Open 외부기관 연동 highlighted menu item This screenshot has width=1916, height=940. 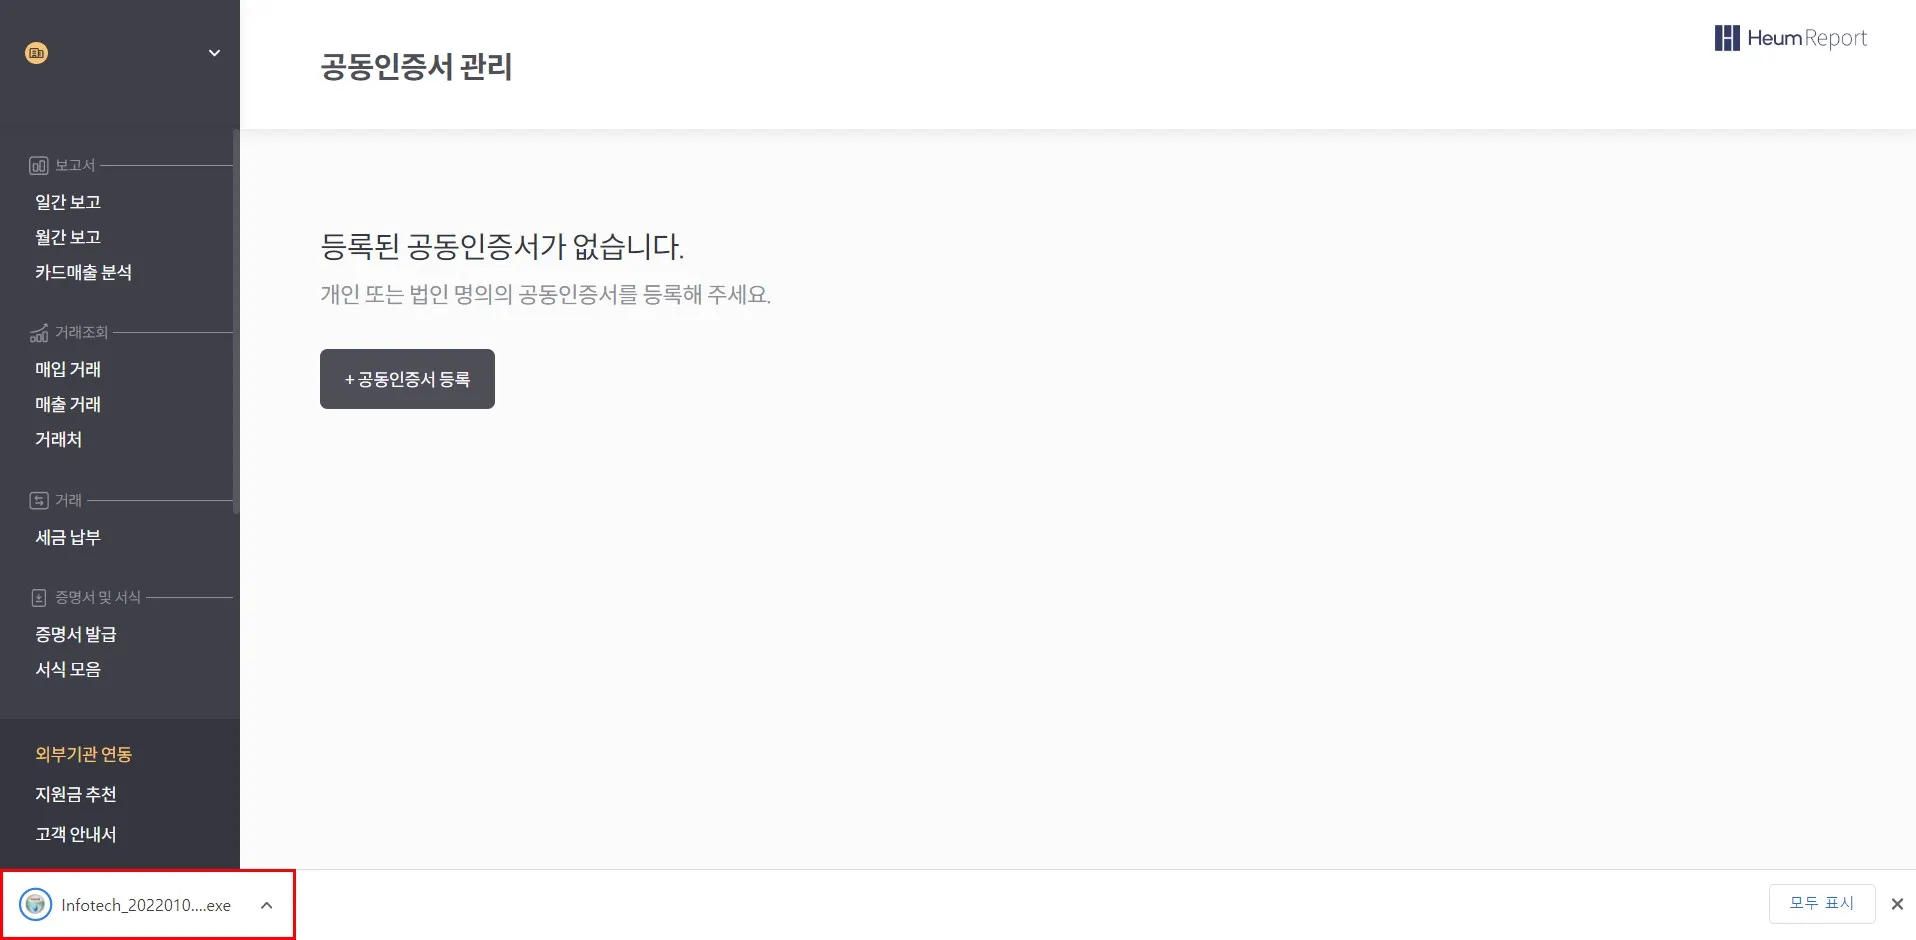coord(84,754)
